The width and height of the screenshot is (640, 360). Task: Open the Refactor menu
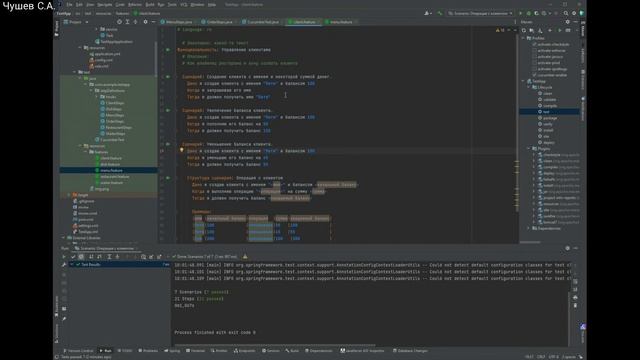point(135,4)
